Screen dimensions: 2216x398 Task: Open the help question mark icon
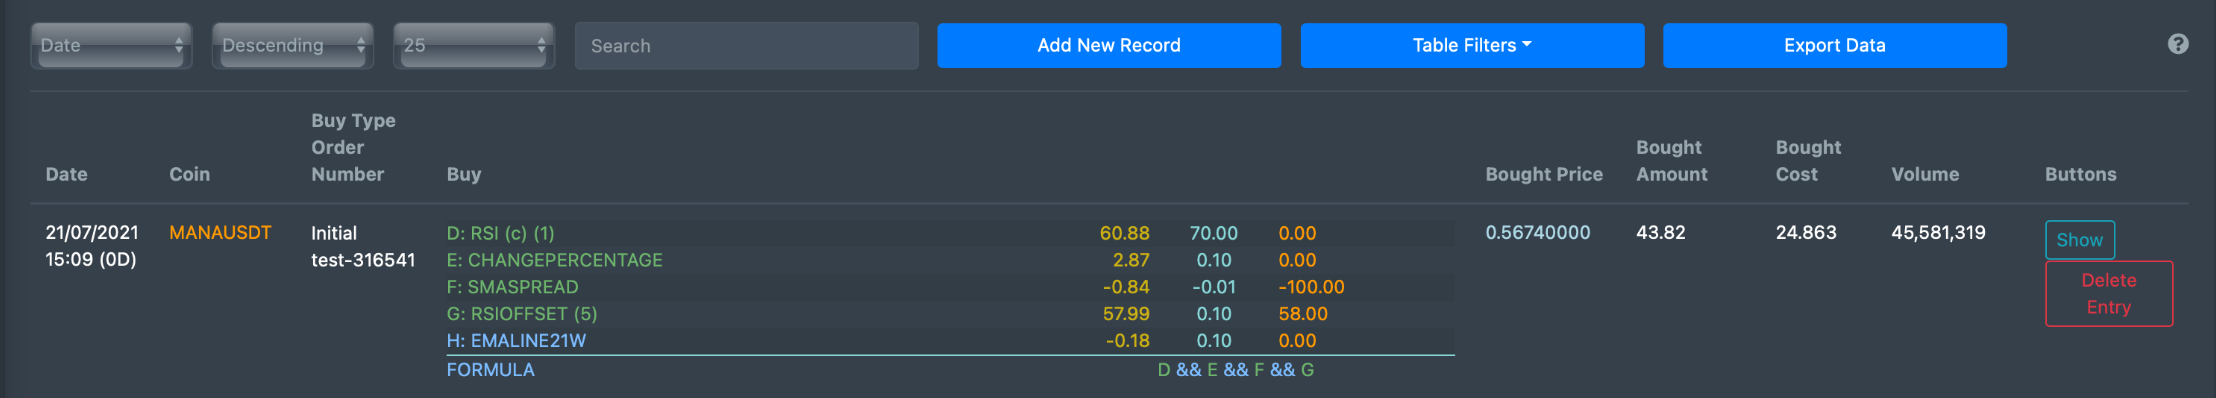pos(2178,44)
